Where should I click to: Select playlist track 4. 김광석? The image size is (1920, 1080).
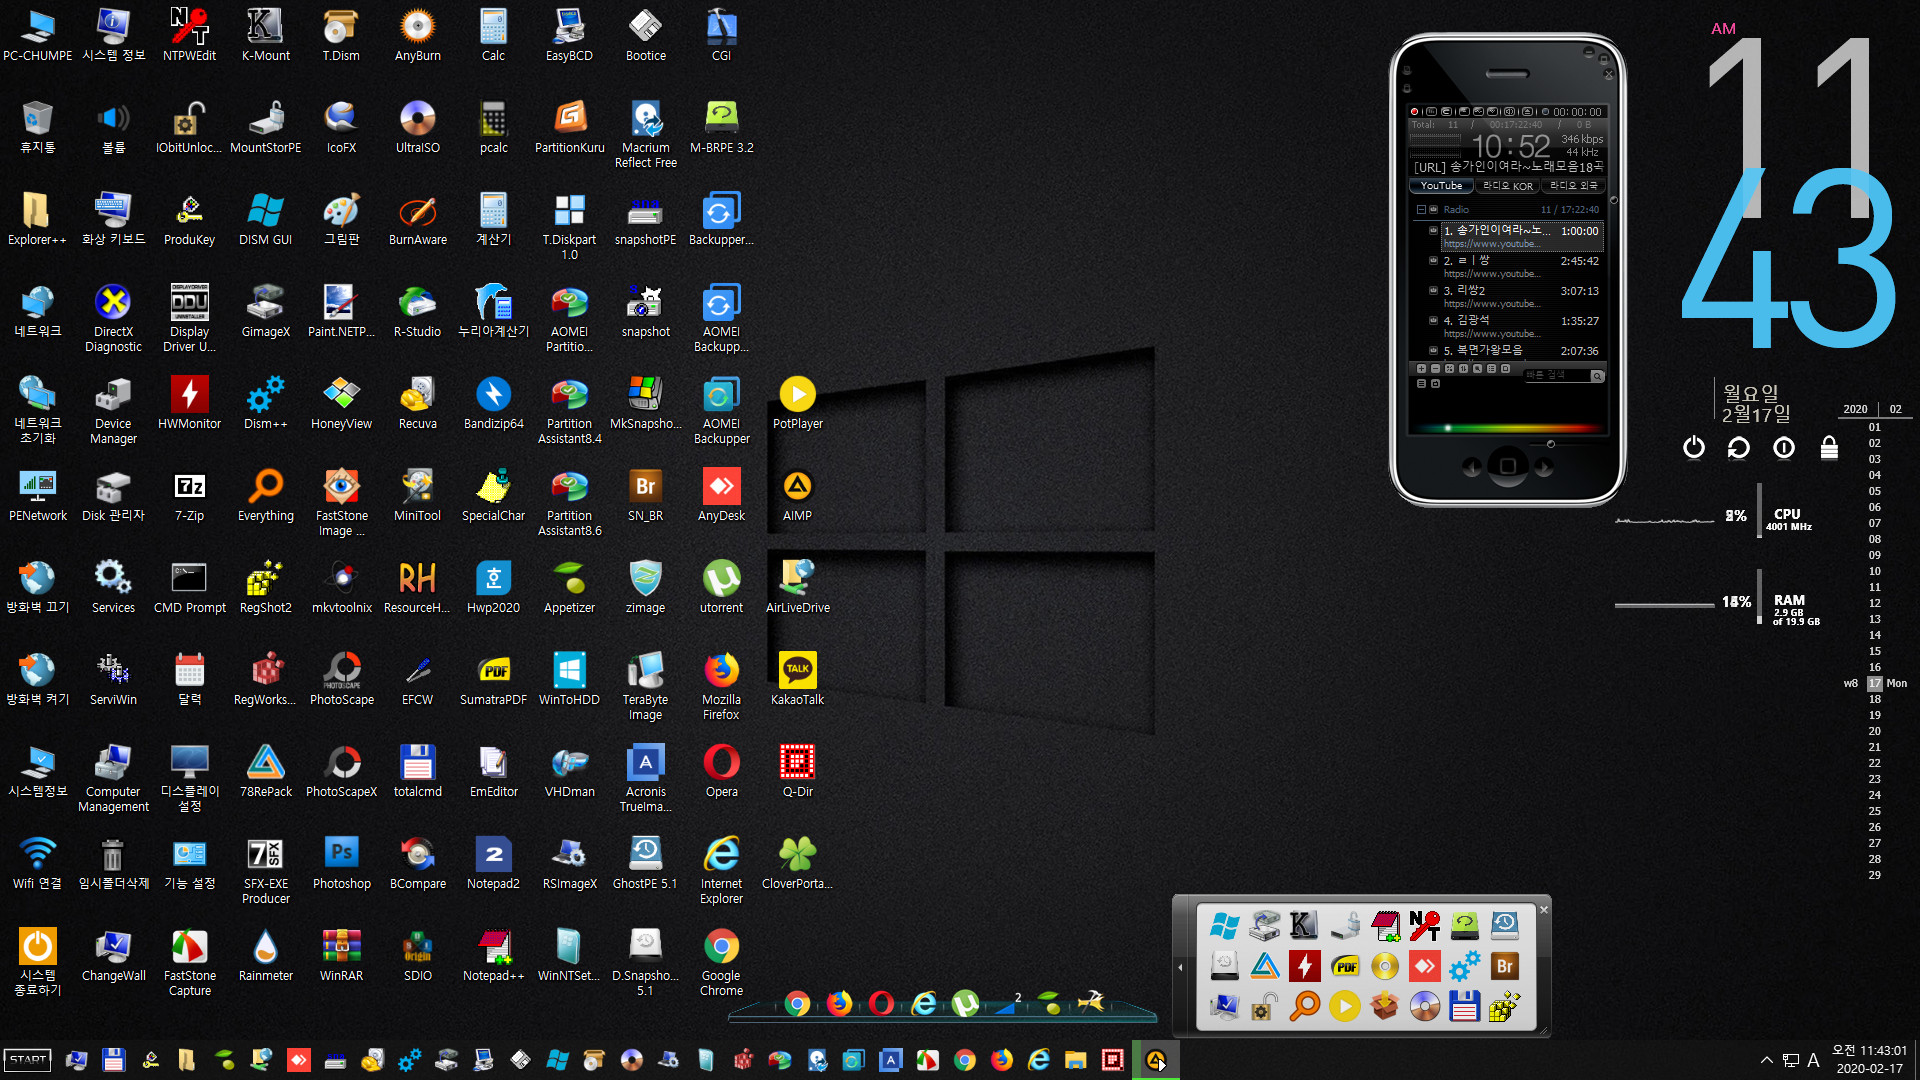(x=1520, y=326)
